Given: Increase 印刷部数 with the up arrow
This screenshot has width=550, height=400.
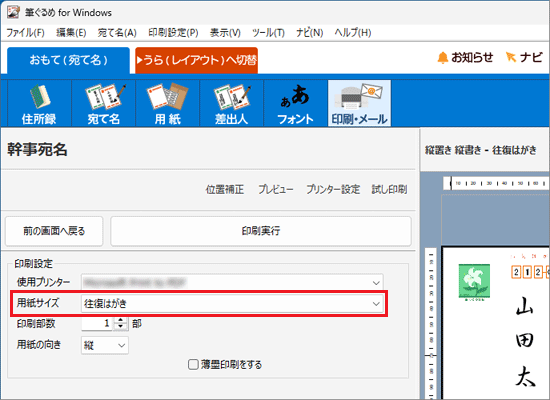Looking at the screenshot, I should point(121,320).
